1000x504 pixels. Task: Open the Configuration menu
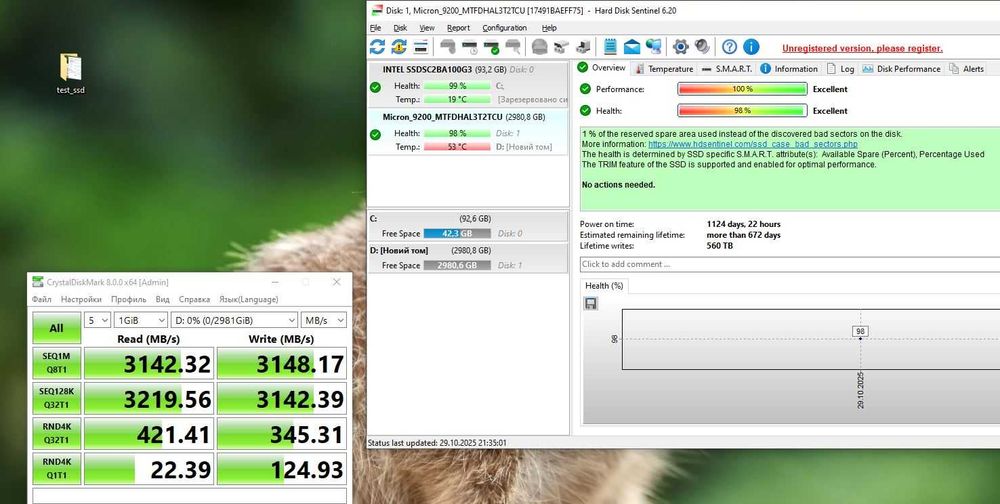pos(504,28)
